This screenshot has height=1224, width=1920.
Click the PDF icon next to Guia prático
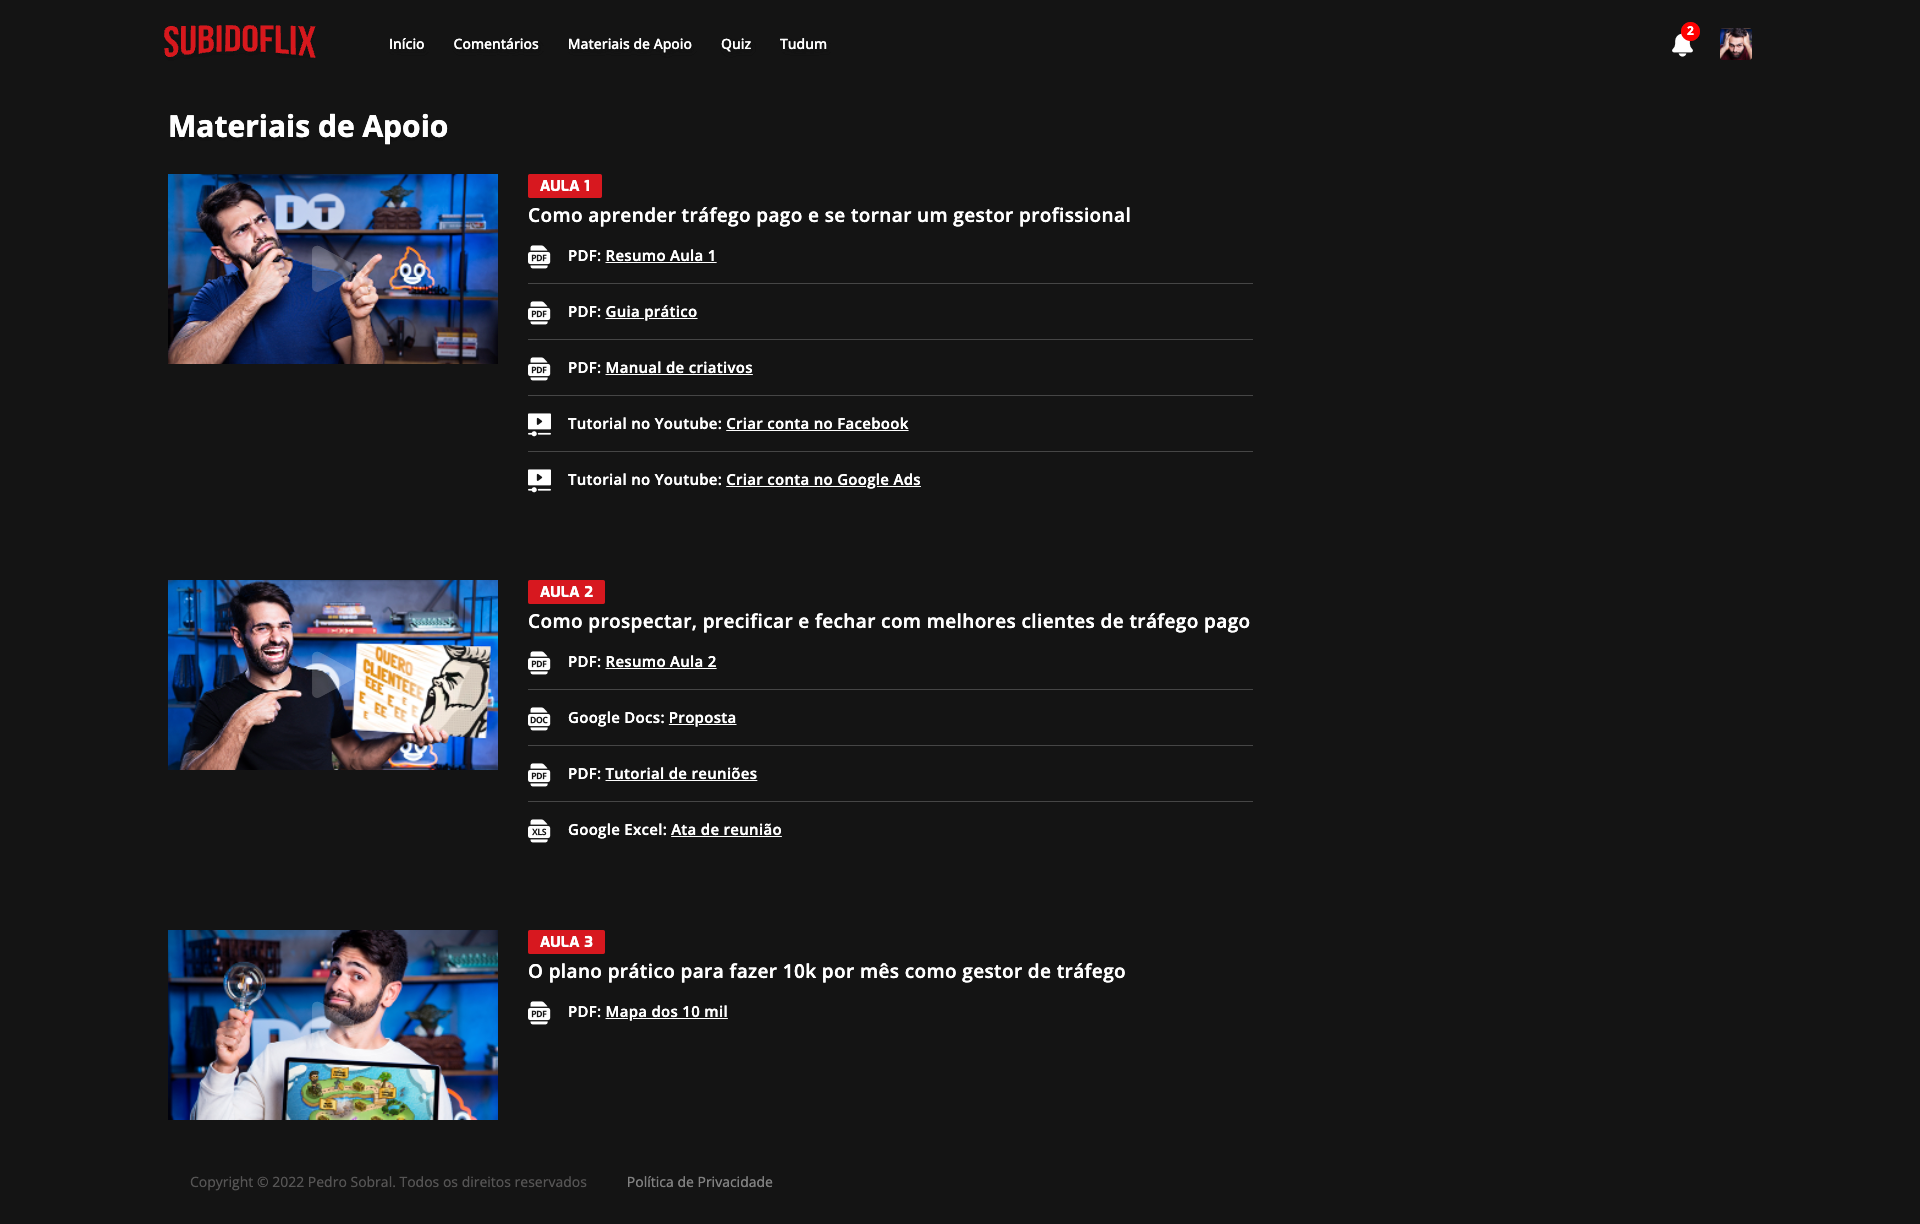539,313
